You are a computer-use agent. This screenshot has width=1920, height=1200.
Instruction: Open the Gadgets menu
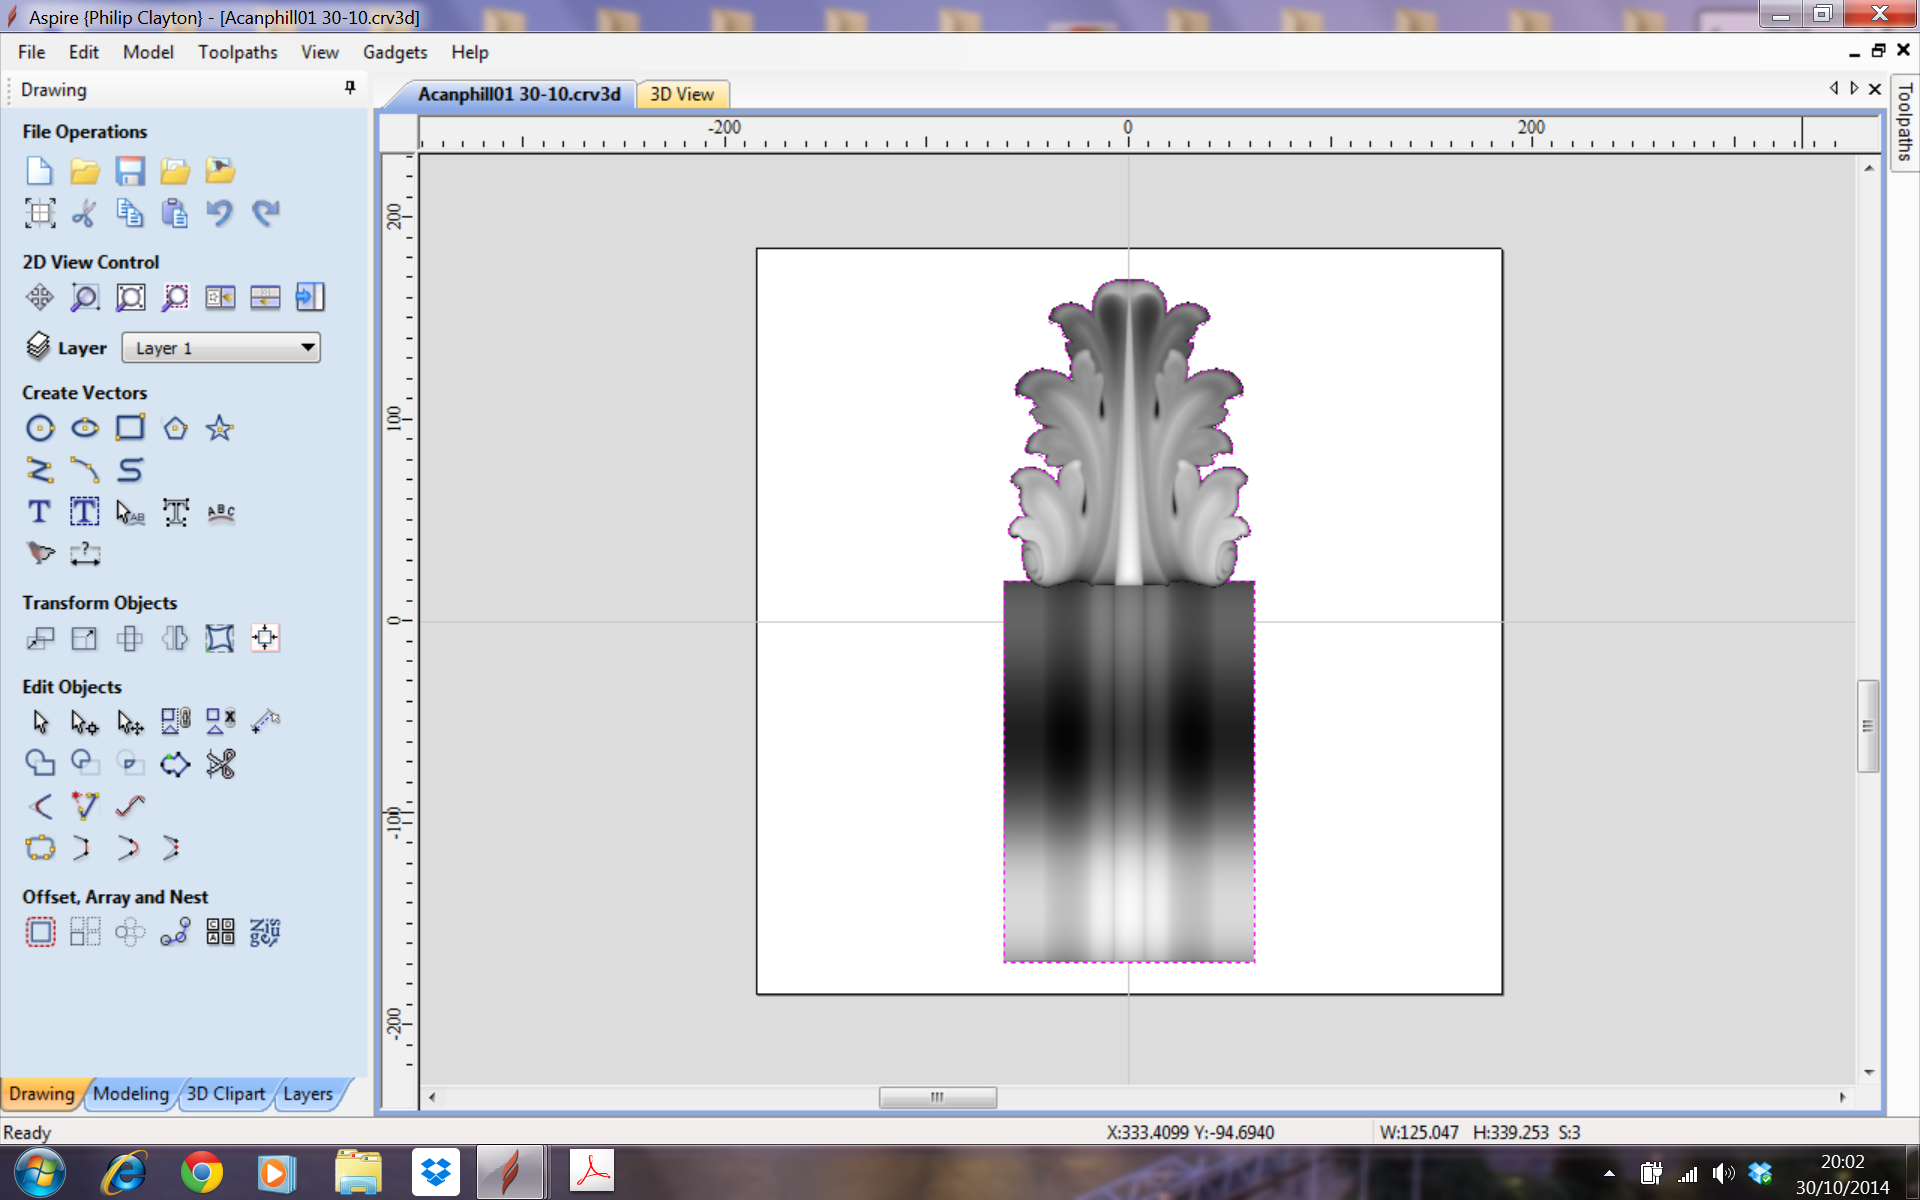coord(394,52)
